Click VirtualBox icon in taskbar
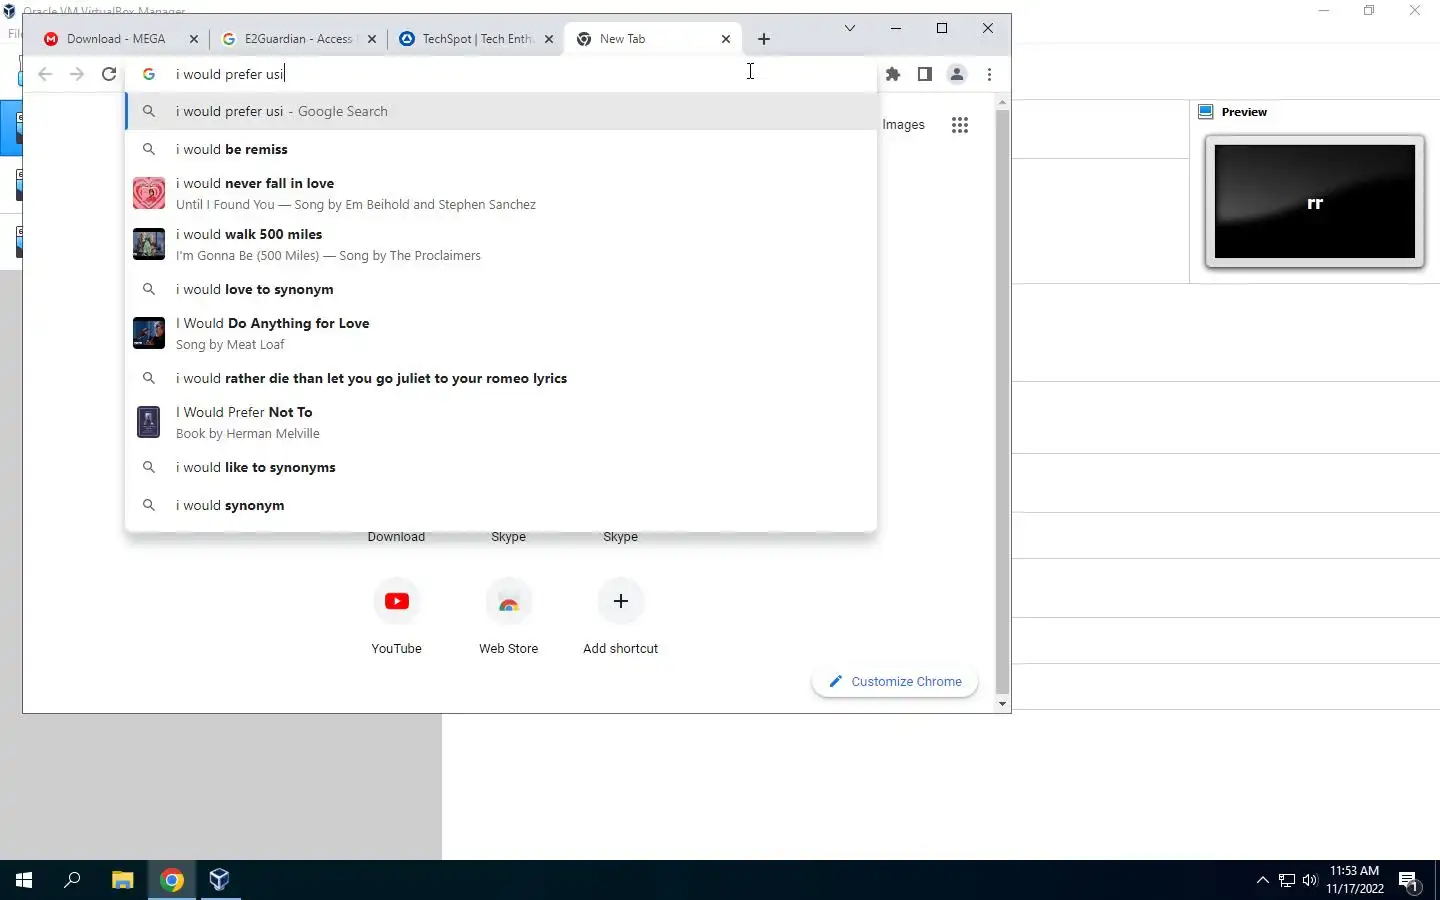The width and height of the screenshot is (1440, 900). coord(220,880)
